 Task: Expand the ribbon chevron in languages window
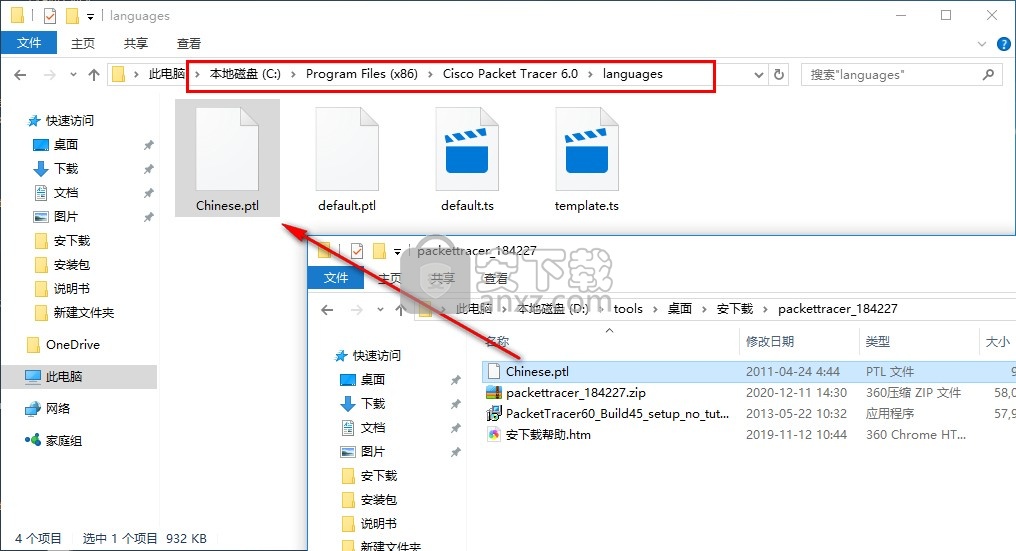tap(982, 44)
